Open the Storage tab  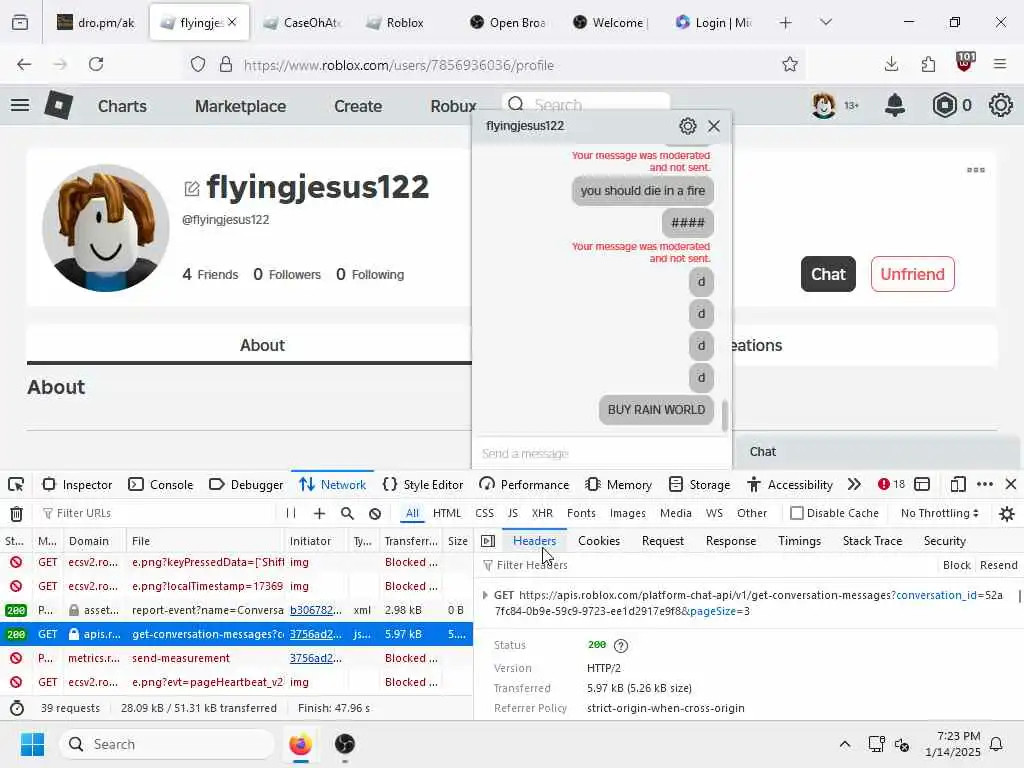click(x=699, y=485)
